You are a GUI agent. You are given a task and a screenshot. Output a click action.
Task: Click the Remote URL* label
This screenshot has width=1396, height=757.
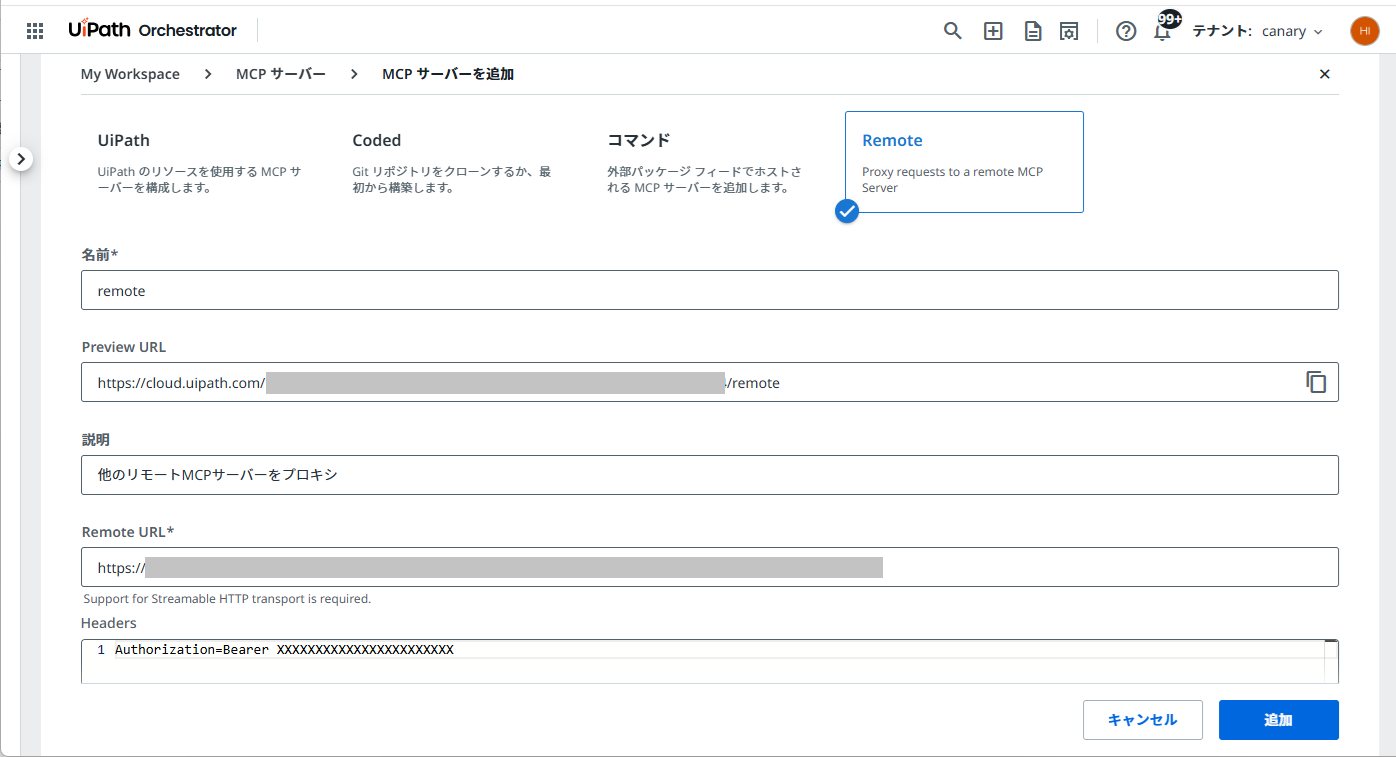click(x=128, y=531)
